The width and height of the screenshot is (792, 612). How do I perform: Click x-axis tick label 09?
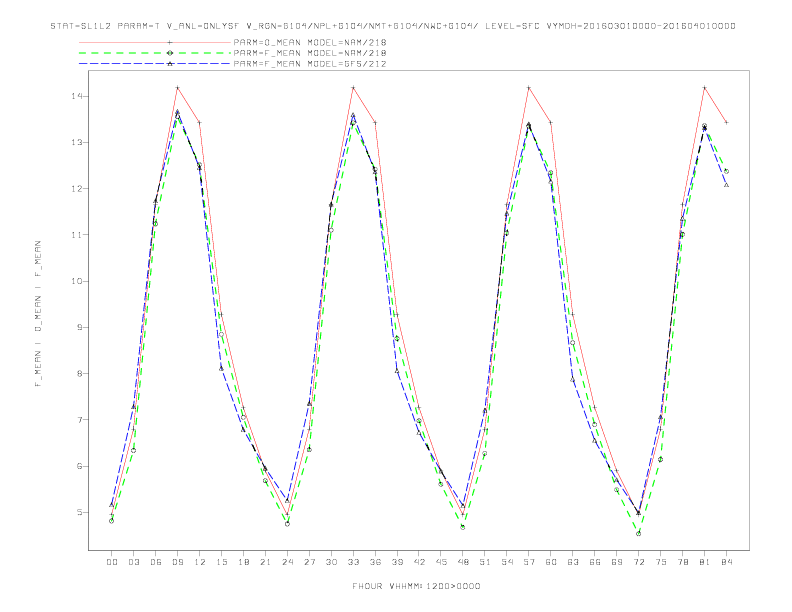177,562
